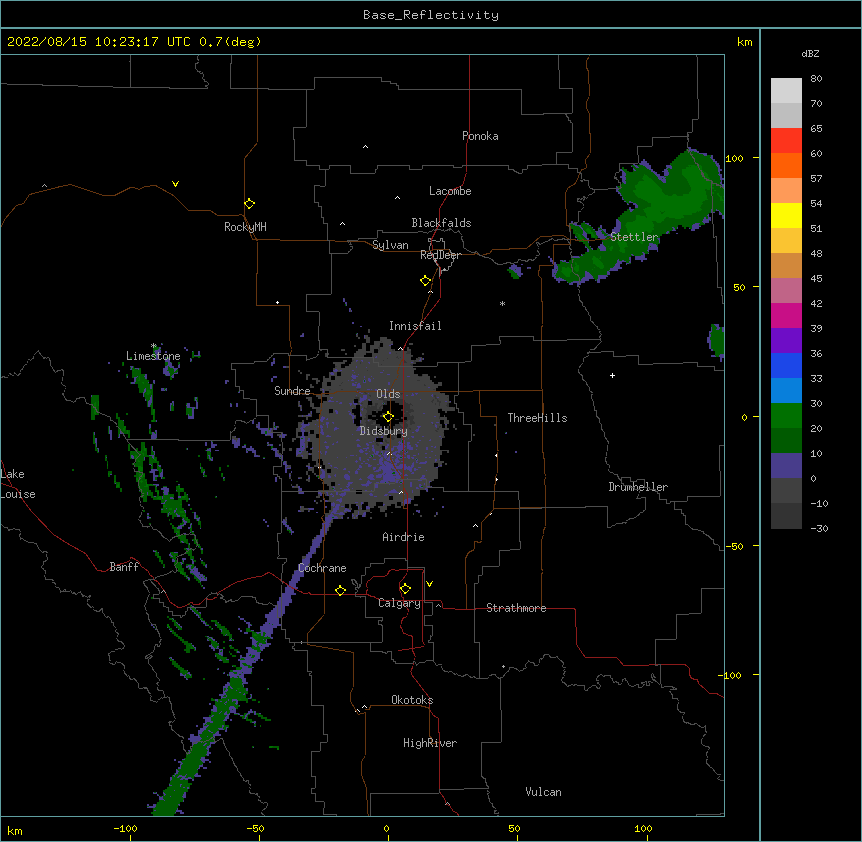862x842 pixels.
Task: Click the 100 km tick on vertical axis
Action: tap(734, 159)
